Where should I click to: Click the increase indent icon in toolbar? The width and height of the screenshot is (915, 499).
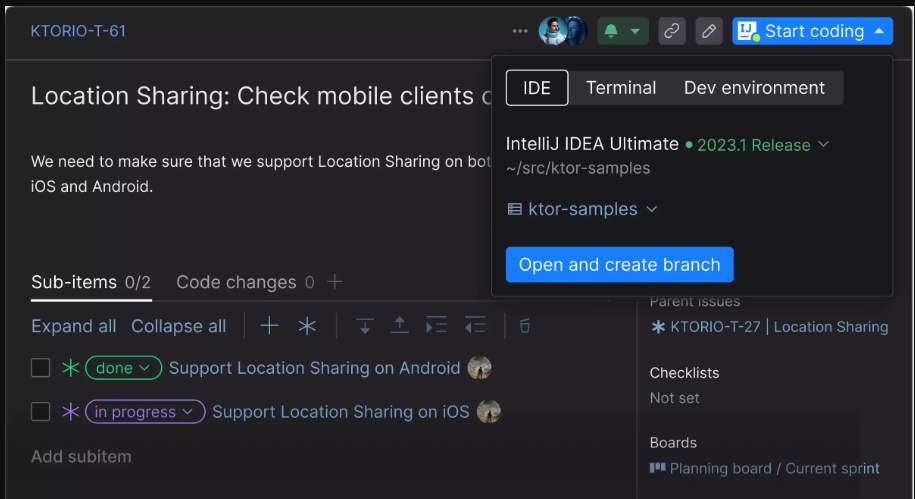point(436,326)
